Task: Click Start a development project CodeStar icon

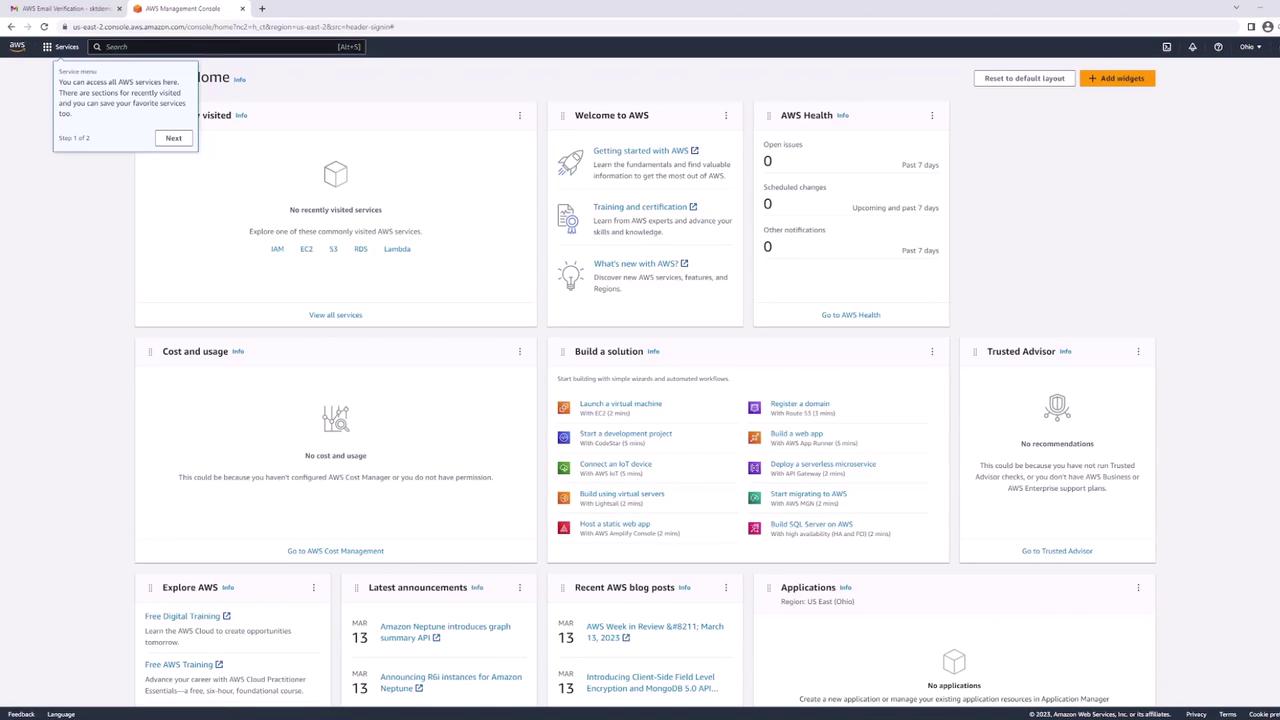Action: pyautogui.click(x=564, y=438)
